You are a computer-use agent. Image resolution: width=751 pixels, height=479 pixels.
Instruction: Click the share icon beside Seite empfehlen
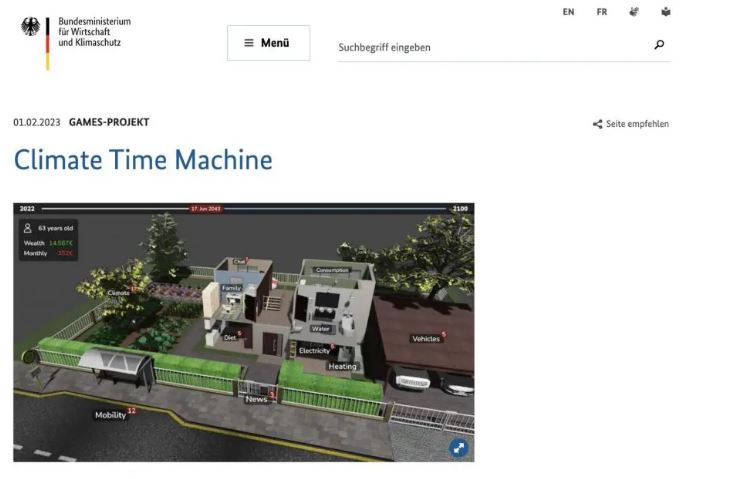click(x=597, y=125)
